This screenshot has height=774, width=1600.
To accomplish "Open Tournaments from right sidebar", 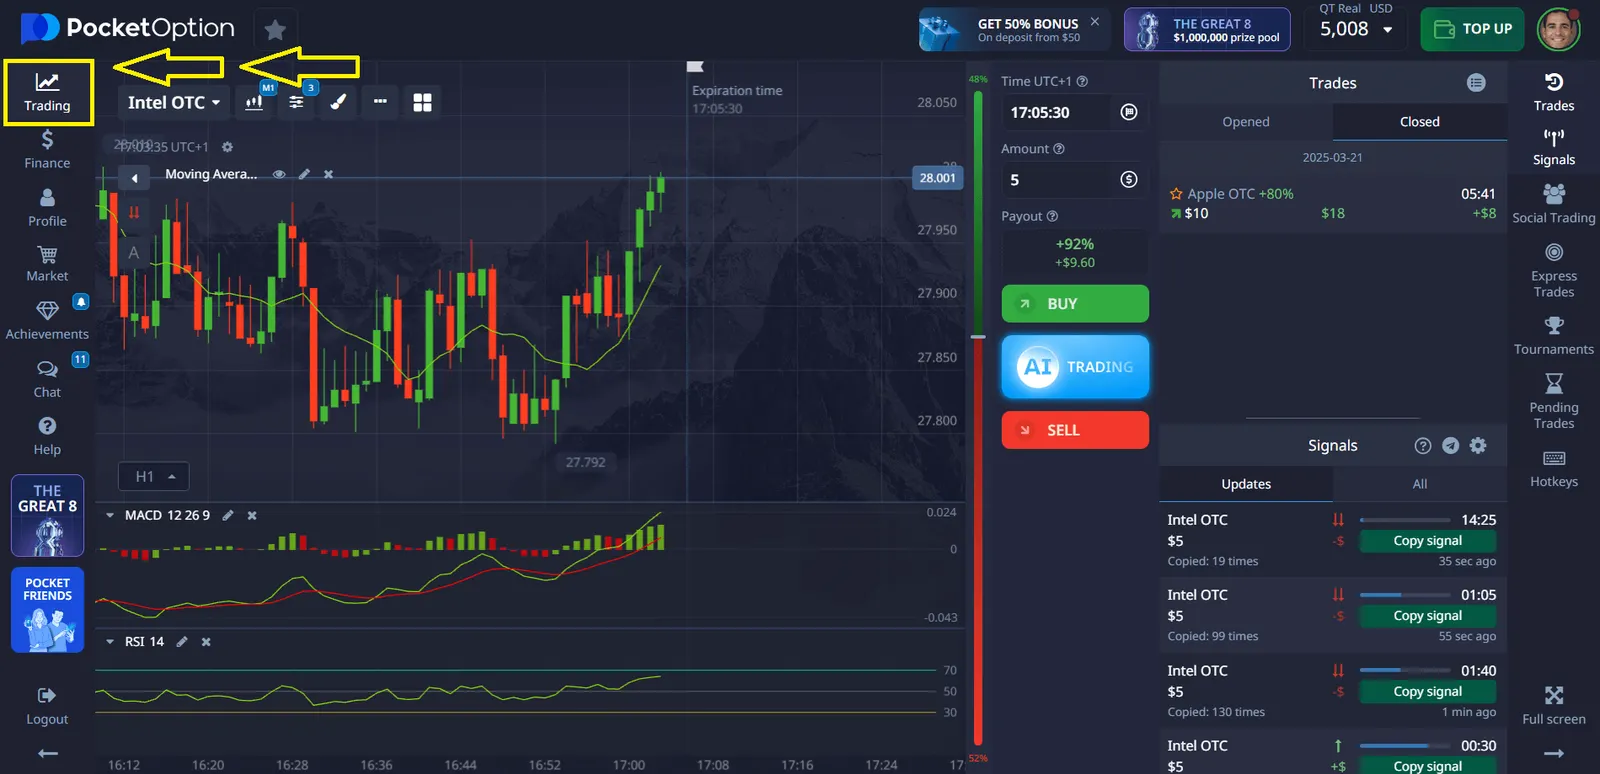I will pos(1553,335).
